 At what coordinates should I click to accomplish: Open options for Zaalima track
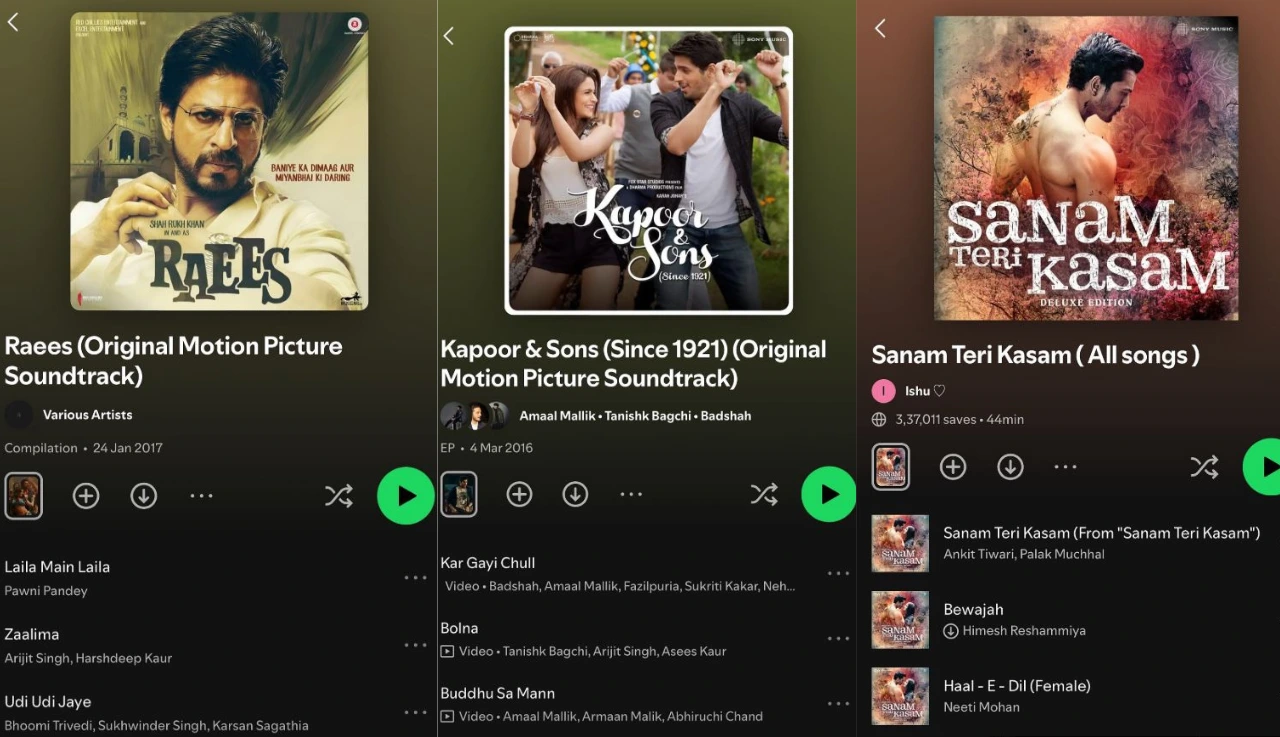[416, 645]
